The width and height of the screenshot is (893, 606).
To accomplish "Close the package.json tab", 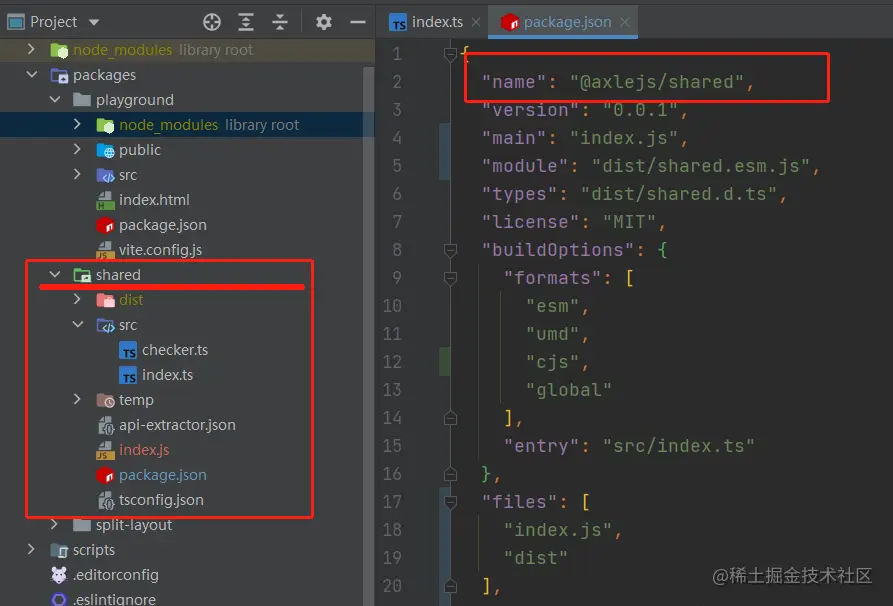I will click(x=625, y=22).
